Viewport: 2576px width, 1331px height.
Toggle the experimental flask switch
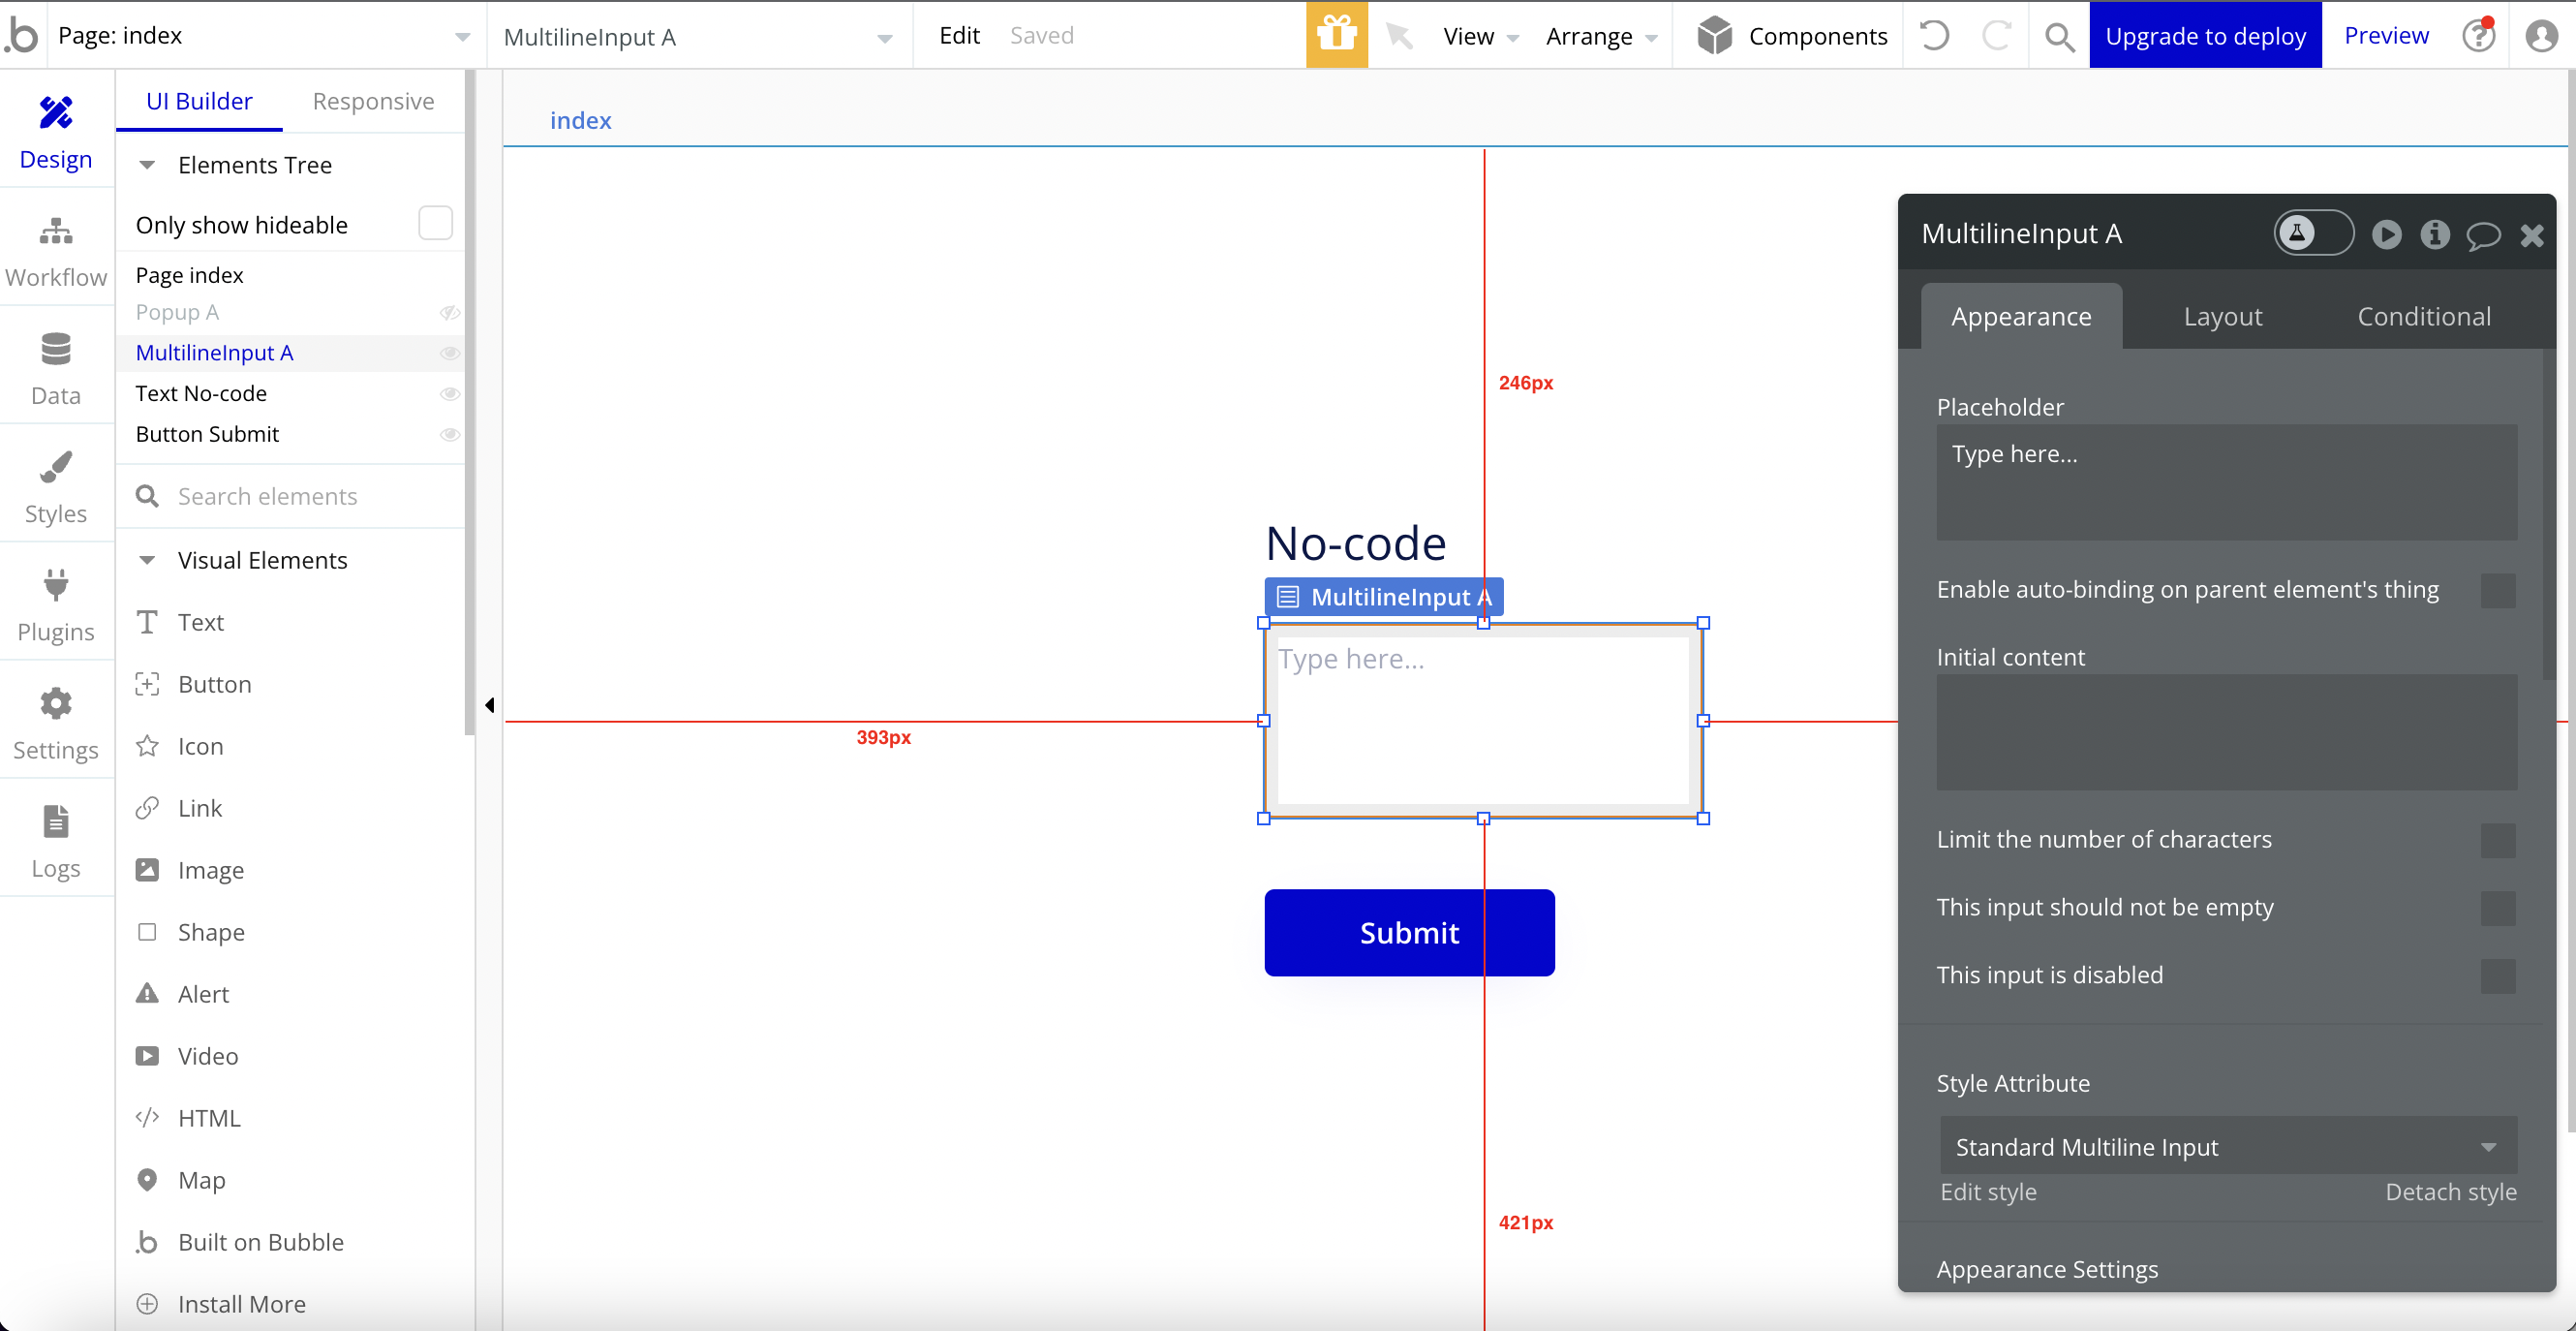click(x=2313, y=233)
